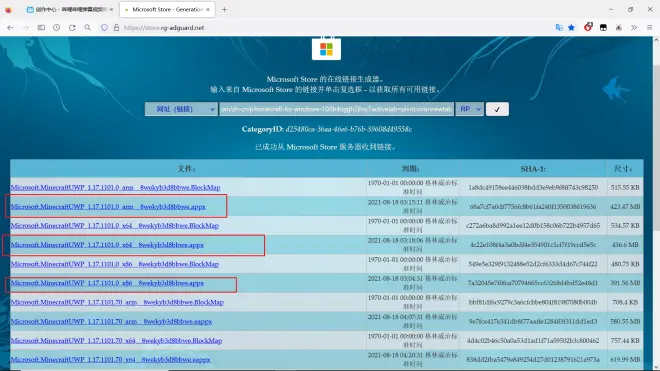Click the 423.47 MB size cell
Viewport: 660px width, 371px height.
coord(625,206)
